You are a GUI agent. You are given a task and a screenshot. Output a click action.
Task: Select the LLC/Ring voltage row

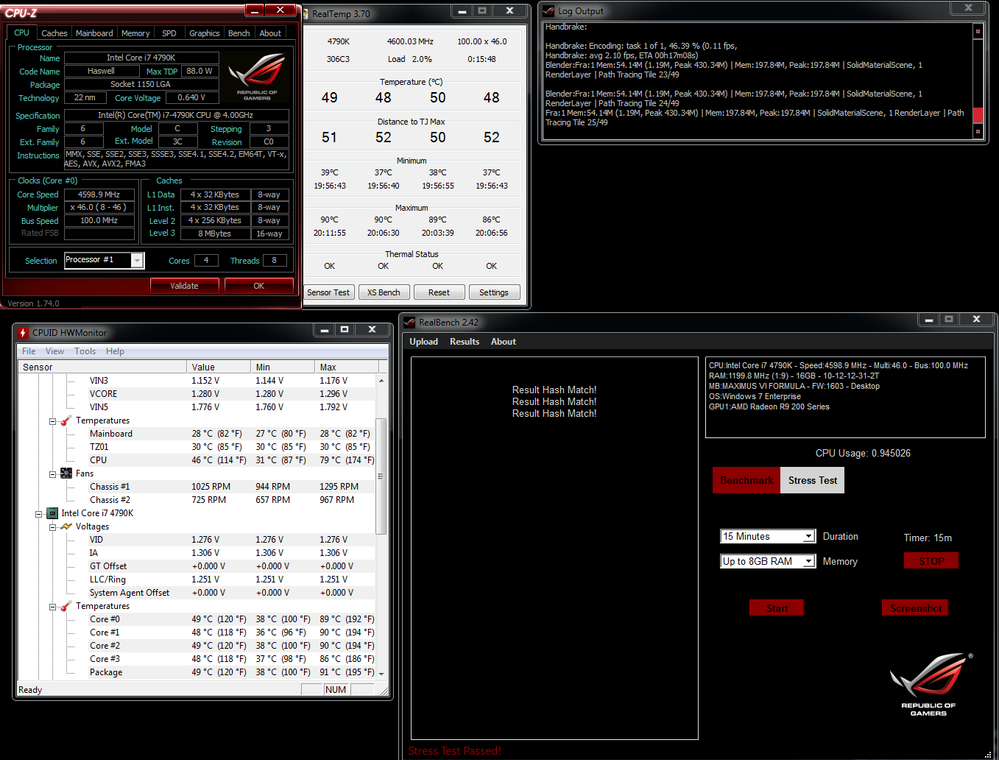pyautogui.click(x=196, y=579)
